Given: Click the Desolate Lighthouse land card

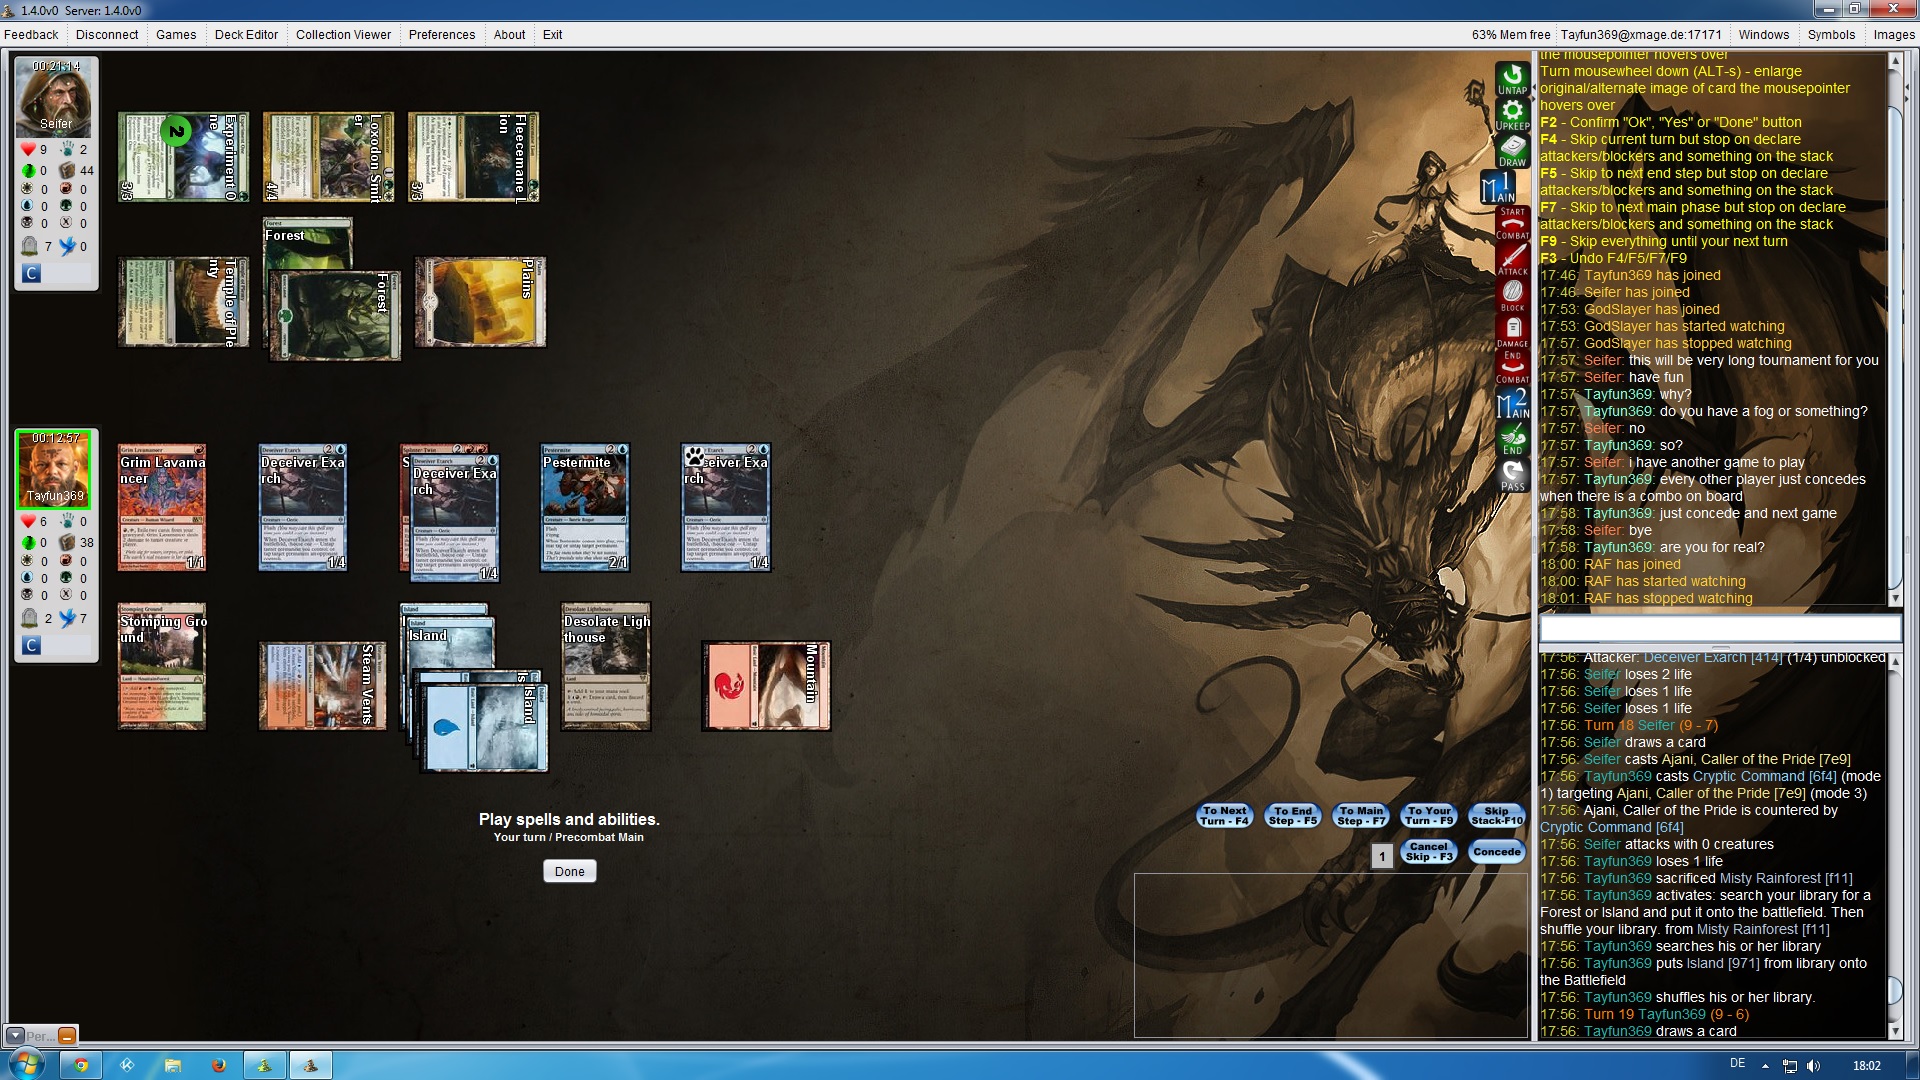Looking at the screenshot, I should (606, 666).
